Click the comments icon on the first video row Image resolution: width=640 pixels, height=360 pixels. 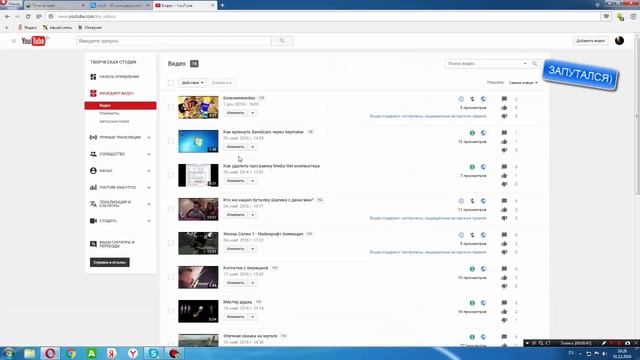(x=504, y=99)
